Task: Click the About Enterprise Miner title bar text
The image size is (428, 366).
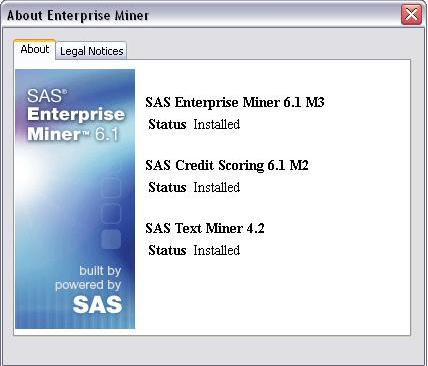Action: coord(78,15)
